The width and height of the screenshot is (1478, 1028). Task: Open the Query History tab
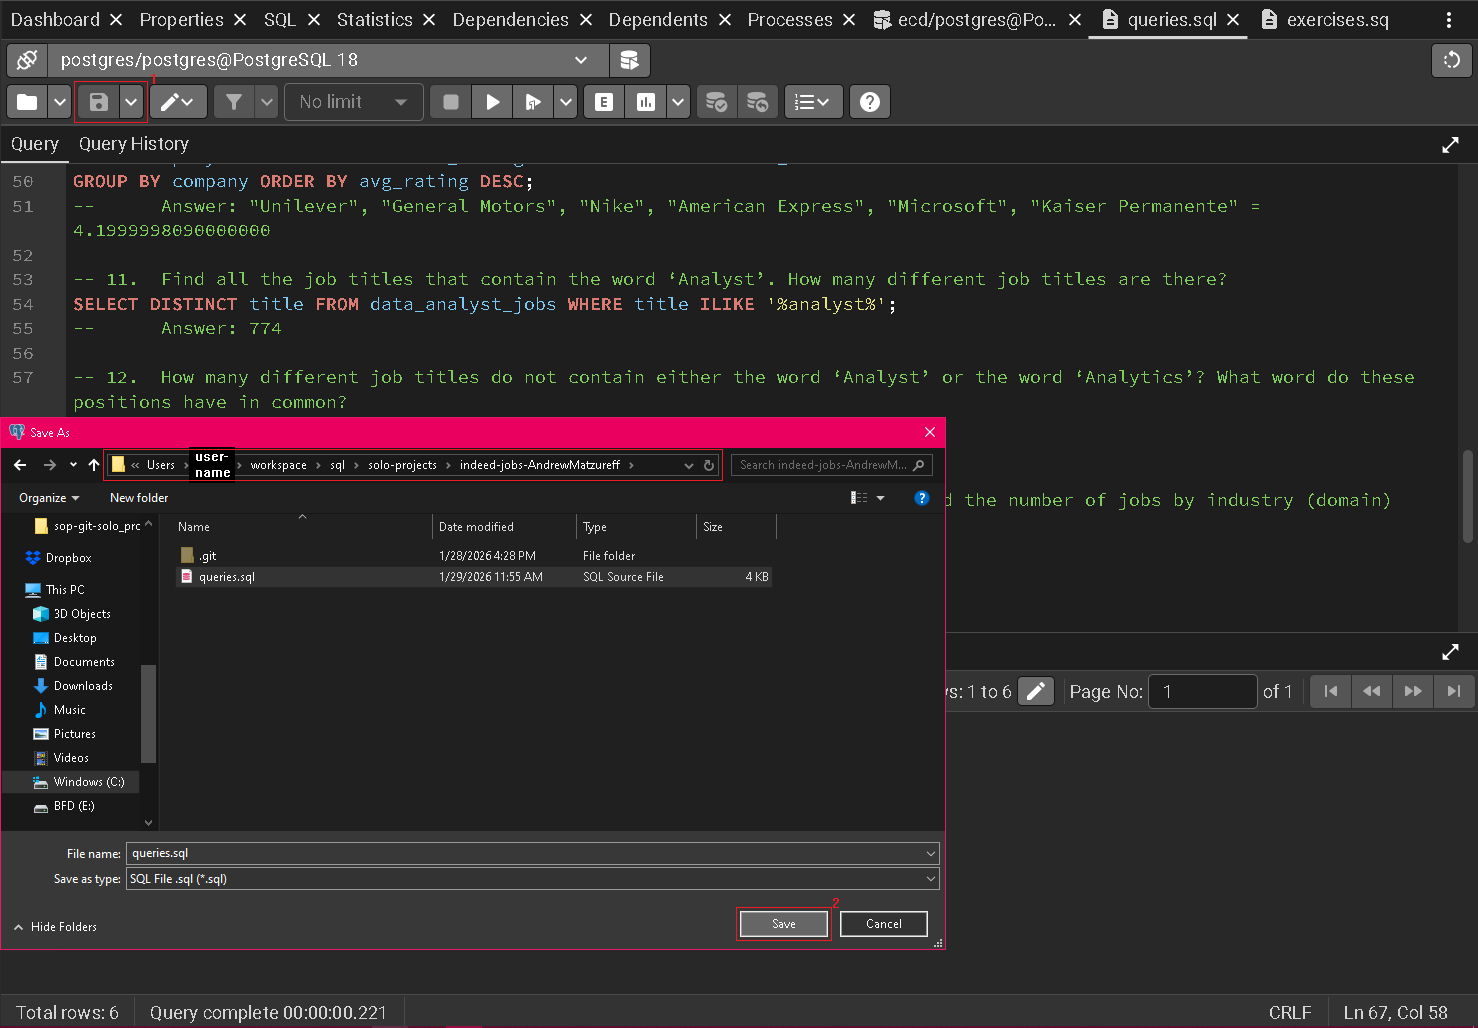point(133,144)
